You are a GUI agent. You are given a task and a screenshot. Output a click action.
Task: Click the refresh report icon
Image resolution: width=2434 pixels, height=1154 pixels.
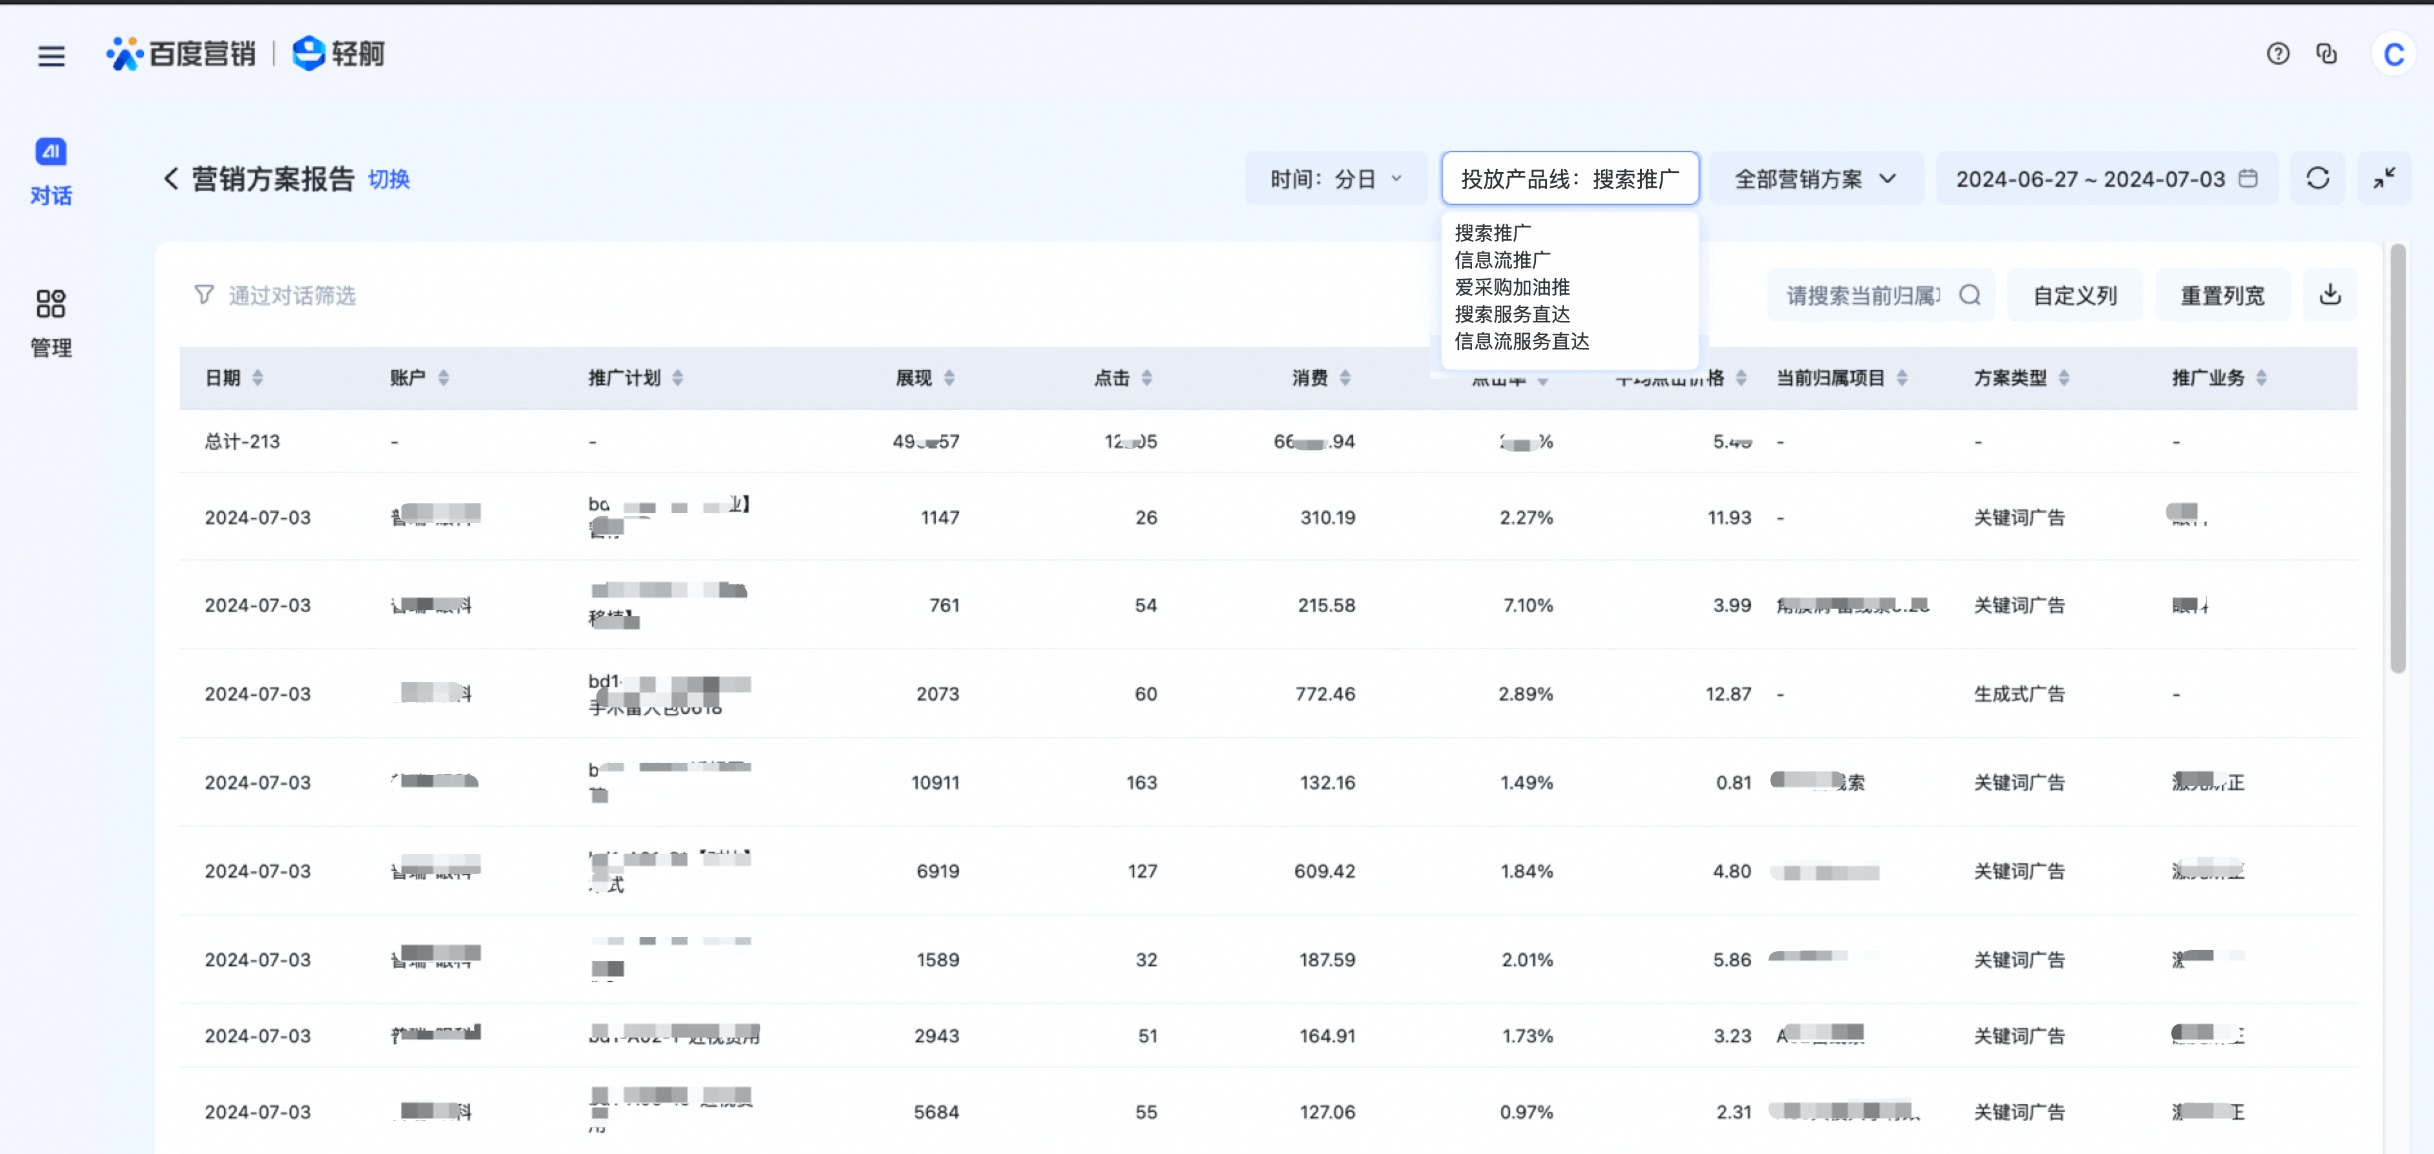[2317, 179]
